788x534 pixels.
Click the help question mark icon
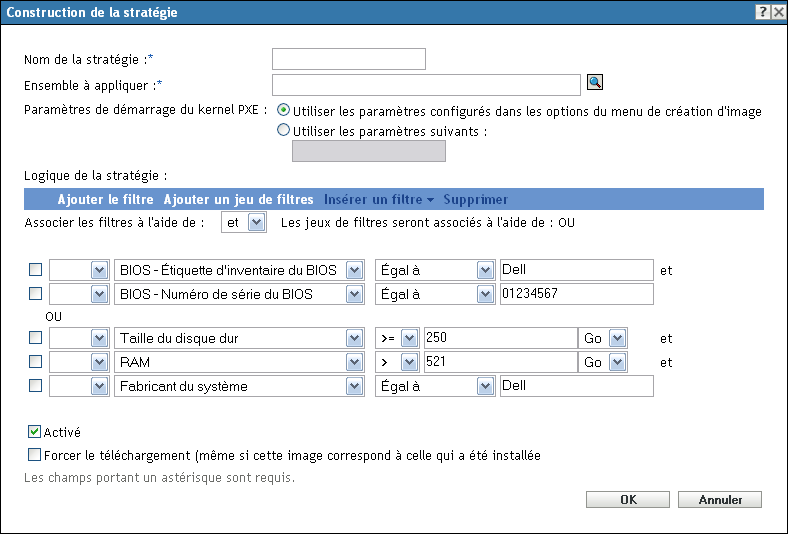762,10
